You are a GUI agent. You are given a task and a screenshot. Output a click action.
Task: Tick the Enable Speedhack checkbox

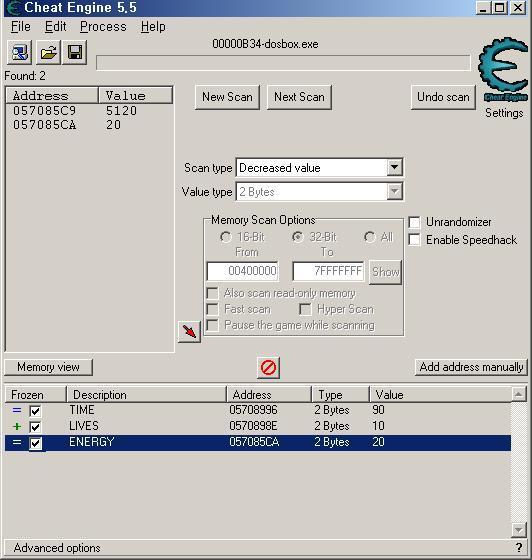click(414, 240)
